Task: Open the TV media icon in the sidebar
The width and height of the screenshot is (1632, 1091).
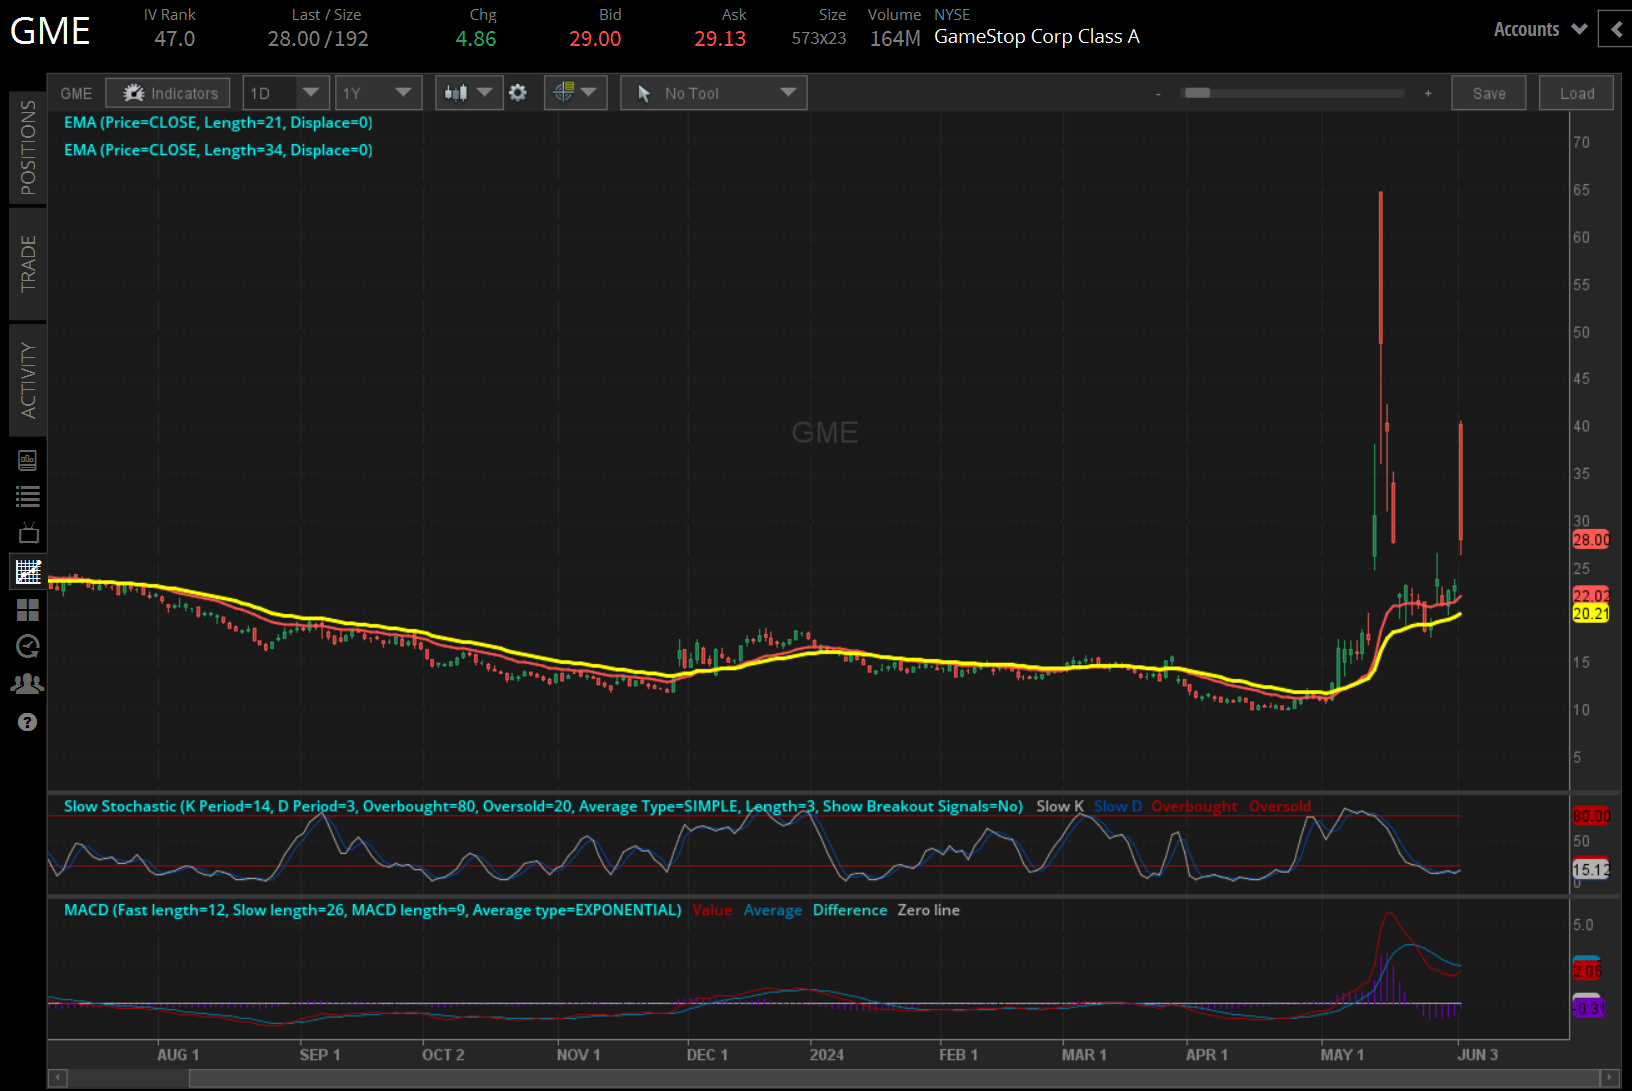Action: click(x=27, y=533)
